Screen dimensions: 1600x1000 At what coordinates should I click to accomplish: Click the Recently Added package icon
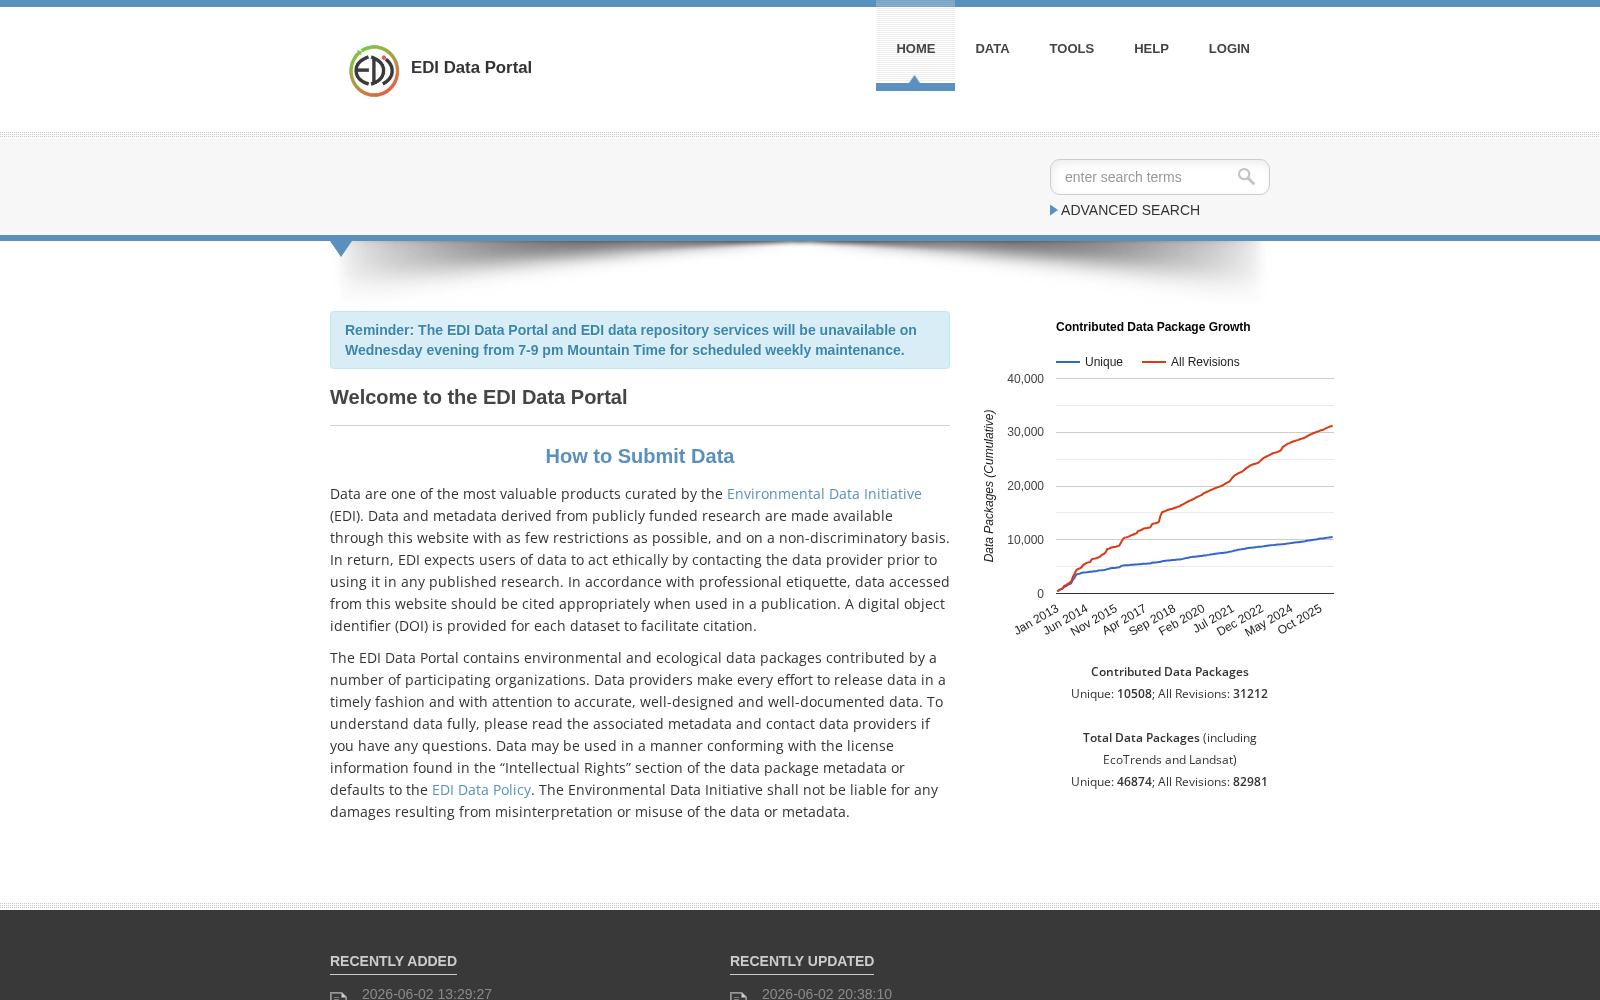tap(339, 996)
